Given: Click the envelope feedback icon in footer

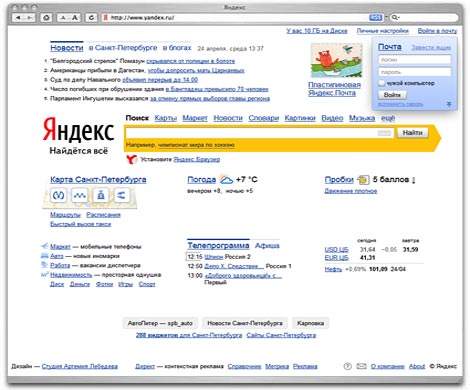Looking at the screenshot, I should click(x=361, y=366).
